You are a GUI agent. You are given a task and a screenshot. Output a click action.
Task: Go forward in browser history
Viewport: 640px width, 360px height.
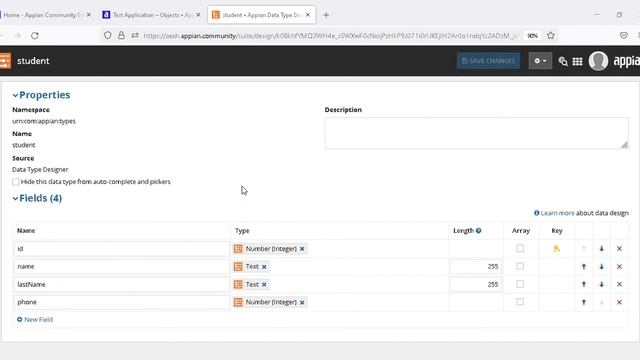click(x=17, y=36)
